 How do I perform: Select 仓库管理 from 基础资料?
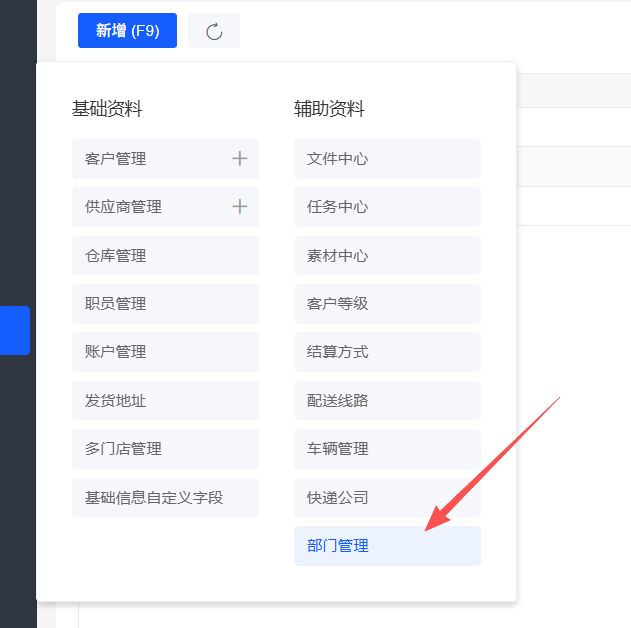[x=165, y=256]
